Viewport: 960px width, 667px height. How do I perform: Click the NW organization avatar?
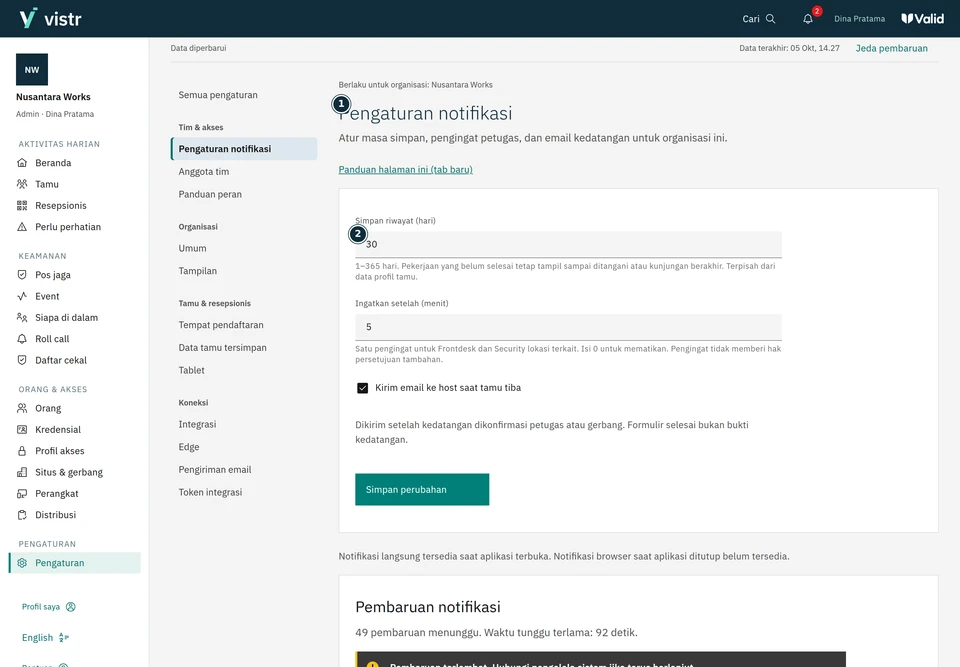32,70
